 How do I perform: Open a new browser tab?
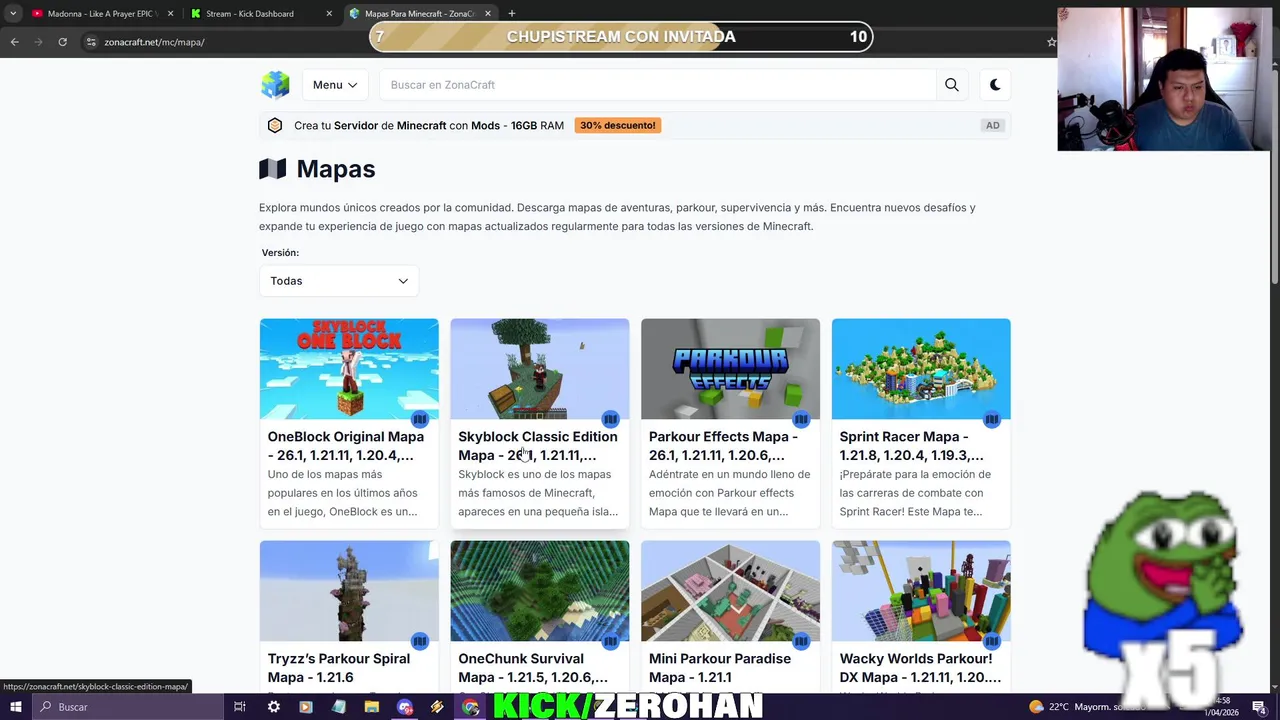point(511,14)
